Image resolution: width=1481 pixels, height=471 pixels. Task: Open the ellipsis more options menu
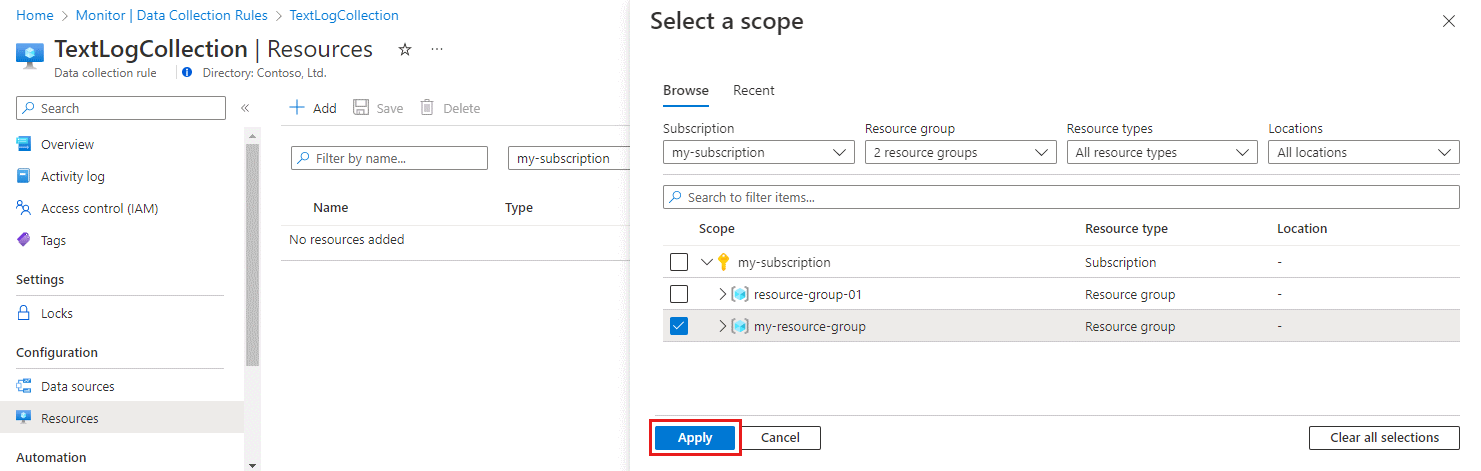[437, 49]
